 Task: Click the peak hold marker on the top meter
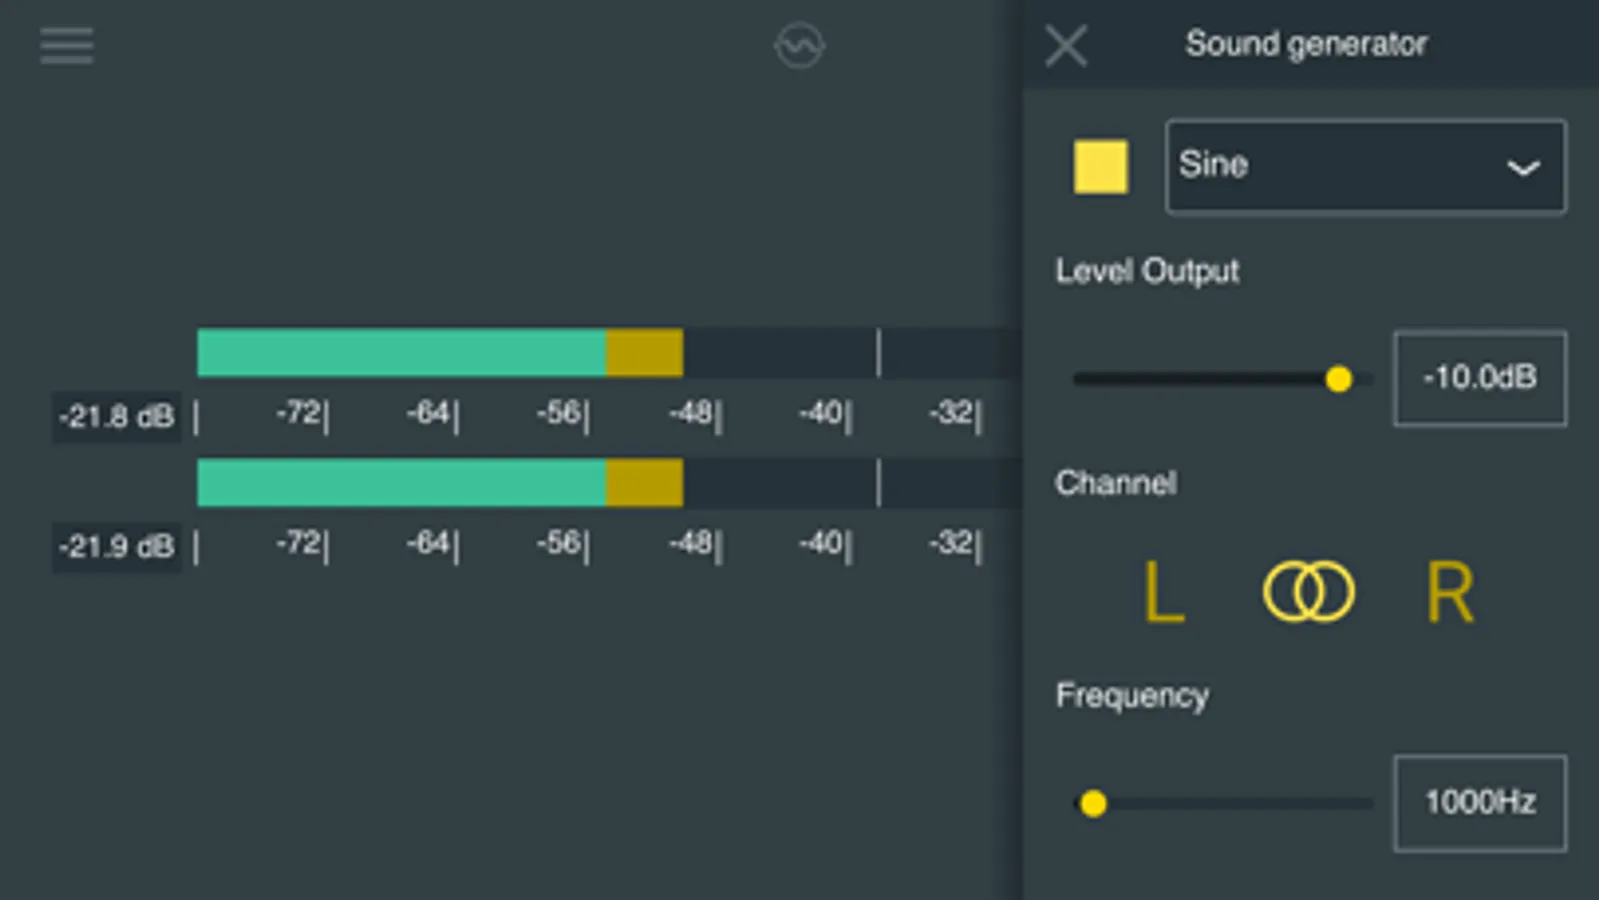[x=878, y=353]
